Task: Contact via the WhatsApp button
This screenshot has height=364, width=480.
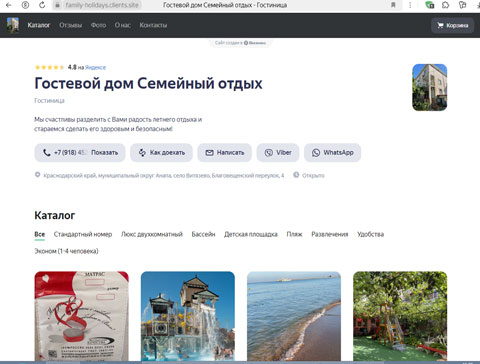Action: click(332, 153)
